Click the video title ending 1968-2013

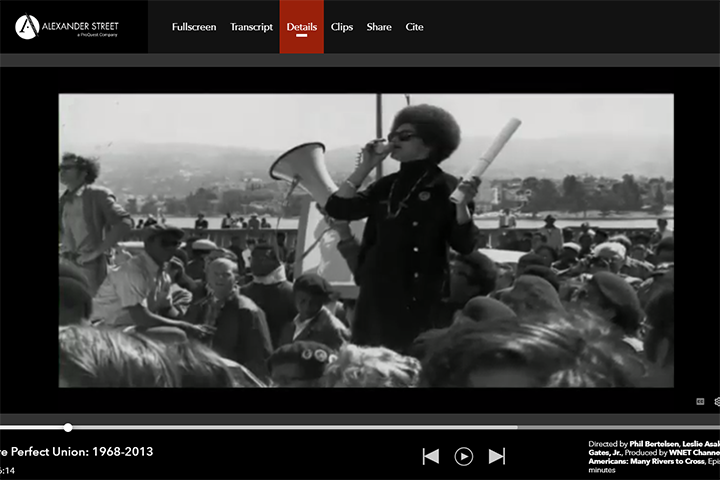point(78,452)
